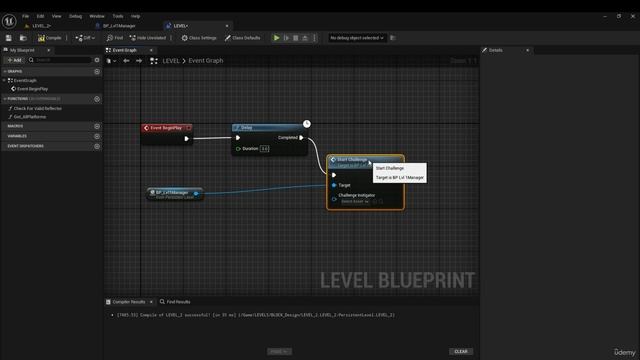Open the Diff dropdown
The width and height of the screenshot is (640, 360).
(85, 38)
